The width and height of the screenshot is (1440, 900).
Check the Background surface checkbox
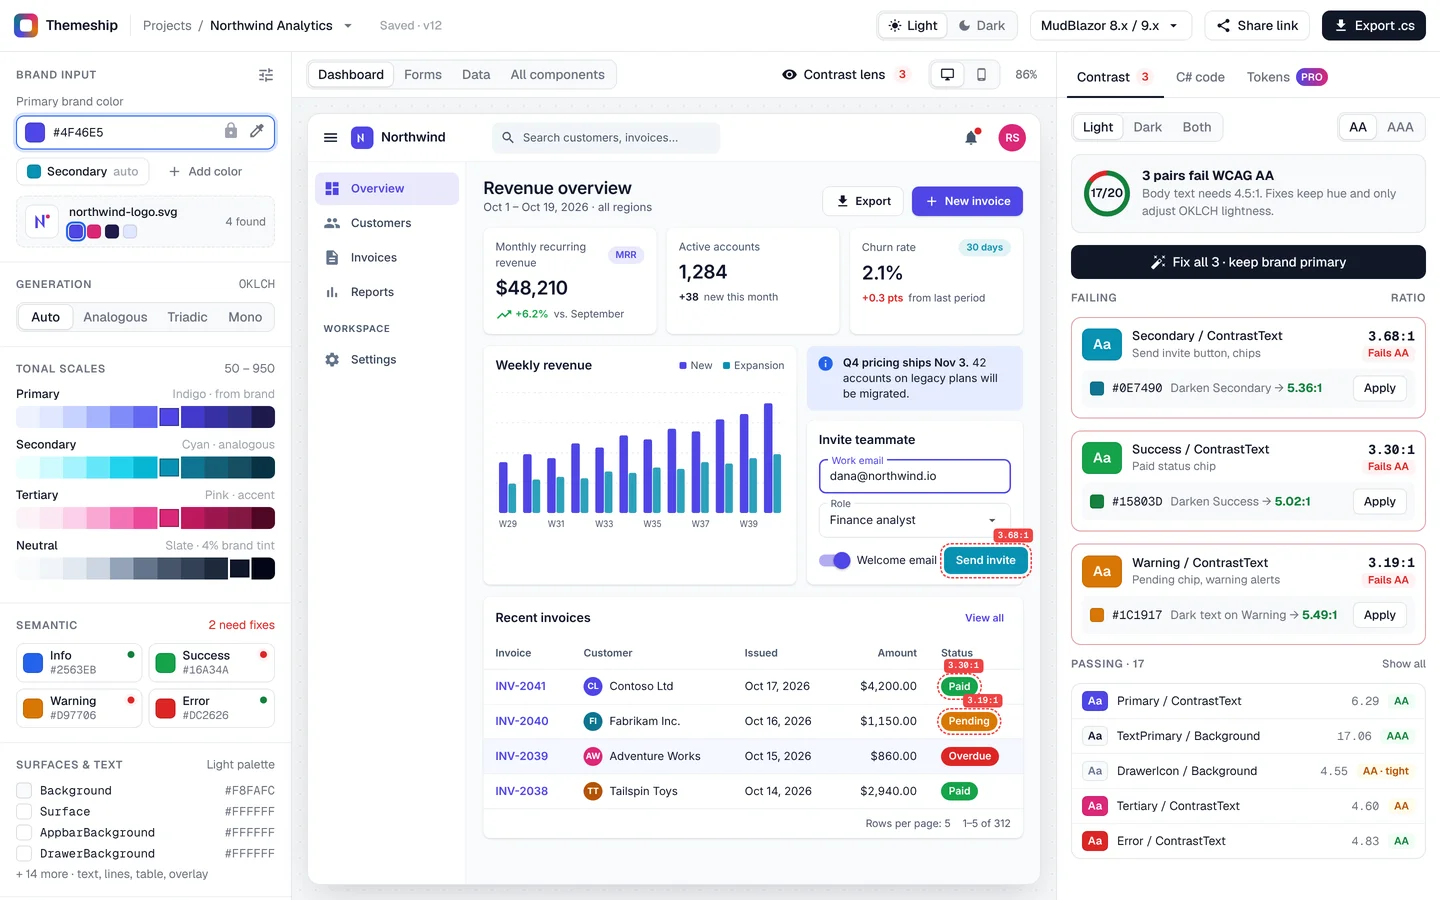click(x=24, y=790)
